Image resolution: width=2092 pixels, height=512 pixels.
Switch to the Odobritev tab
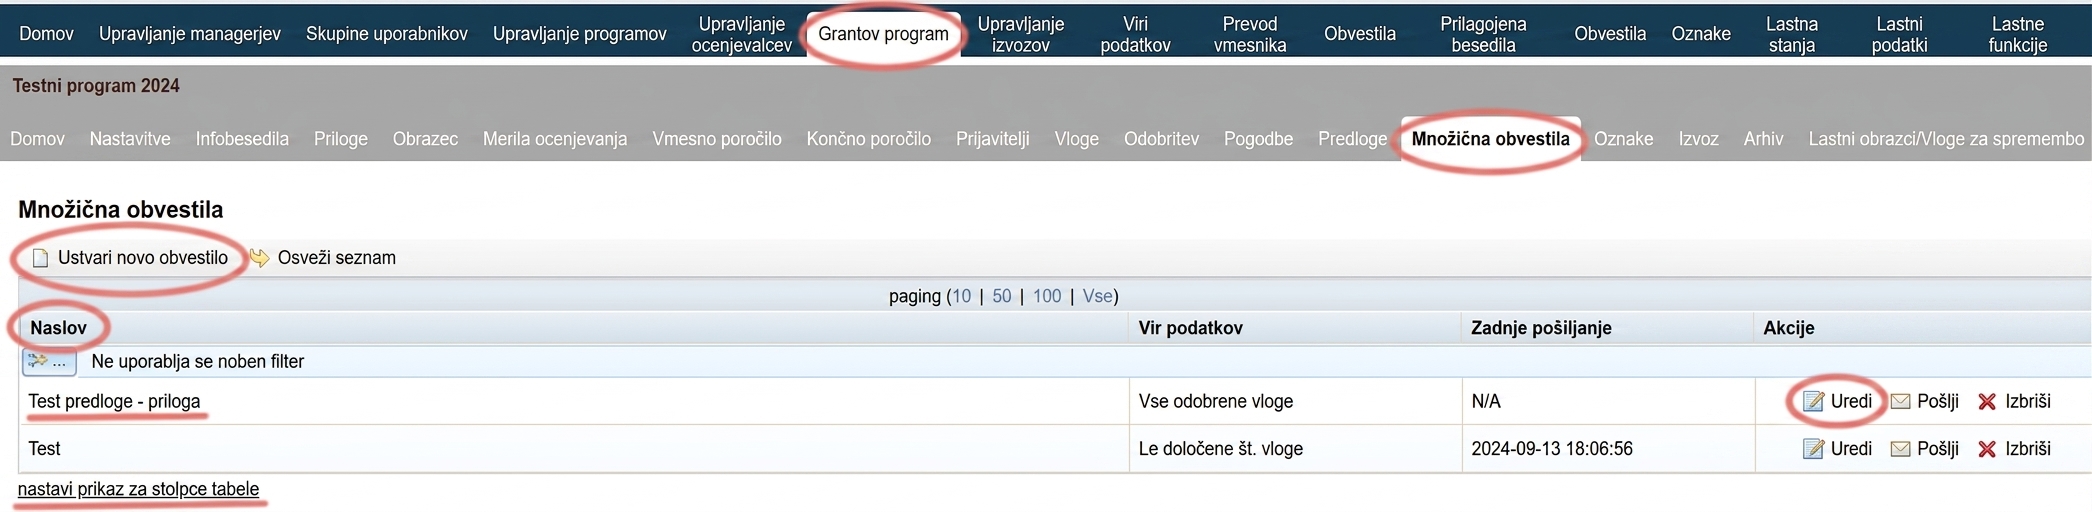1161,139
